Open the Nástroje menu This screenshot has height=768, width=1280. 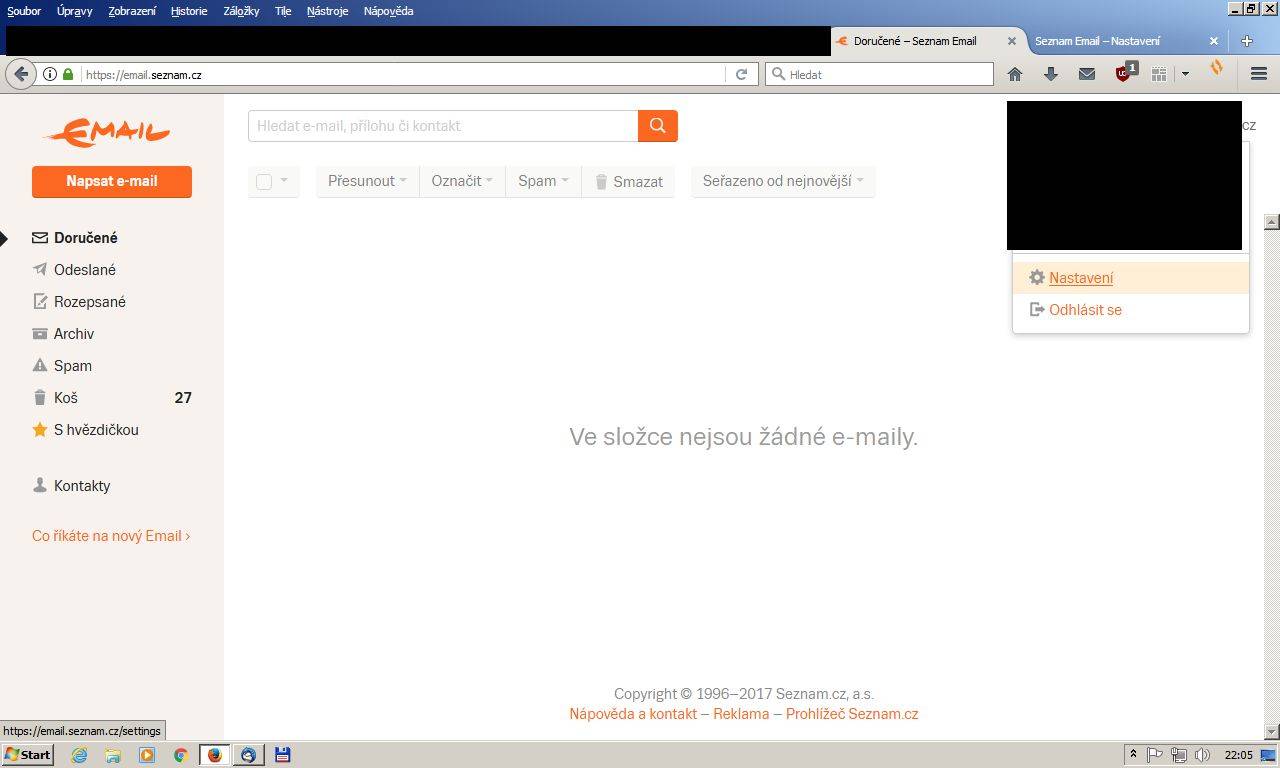pyautogui.click(x=327, y=11)
